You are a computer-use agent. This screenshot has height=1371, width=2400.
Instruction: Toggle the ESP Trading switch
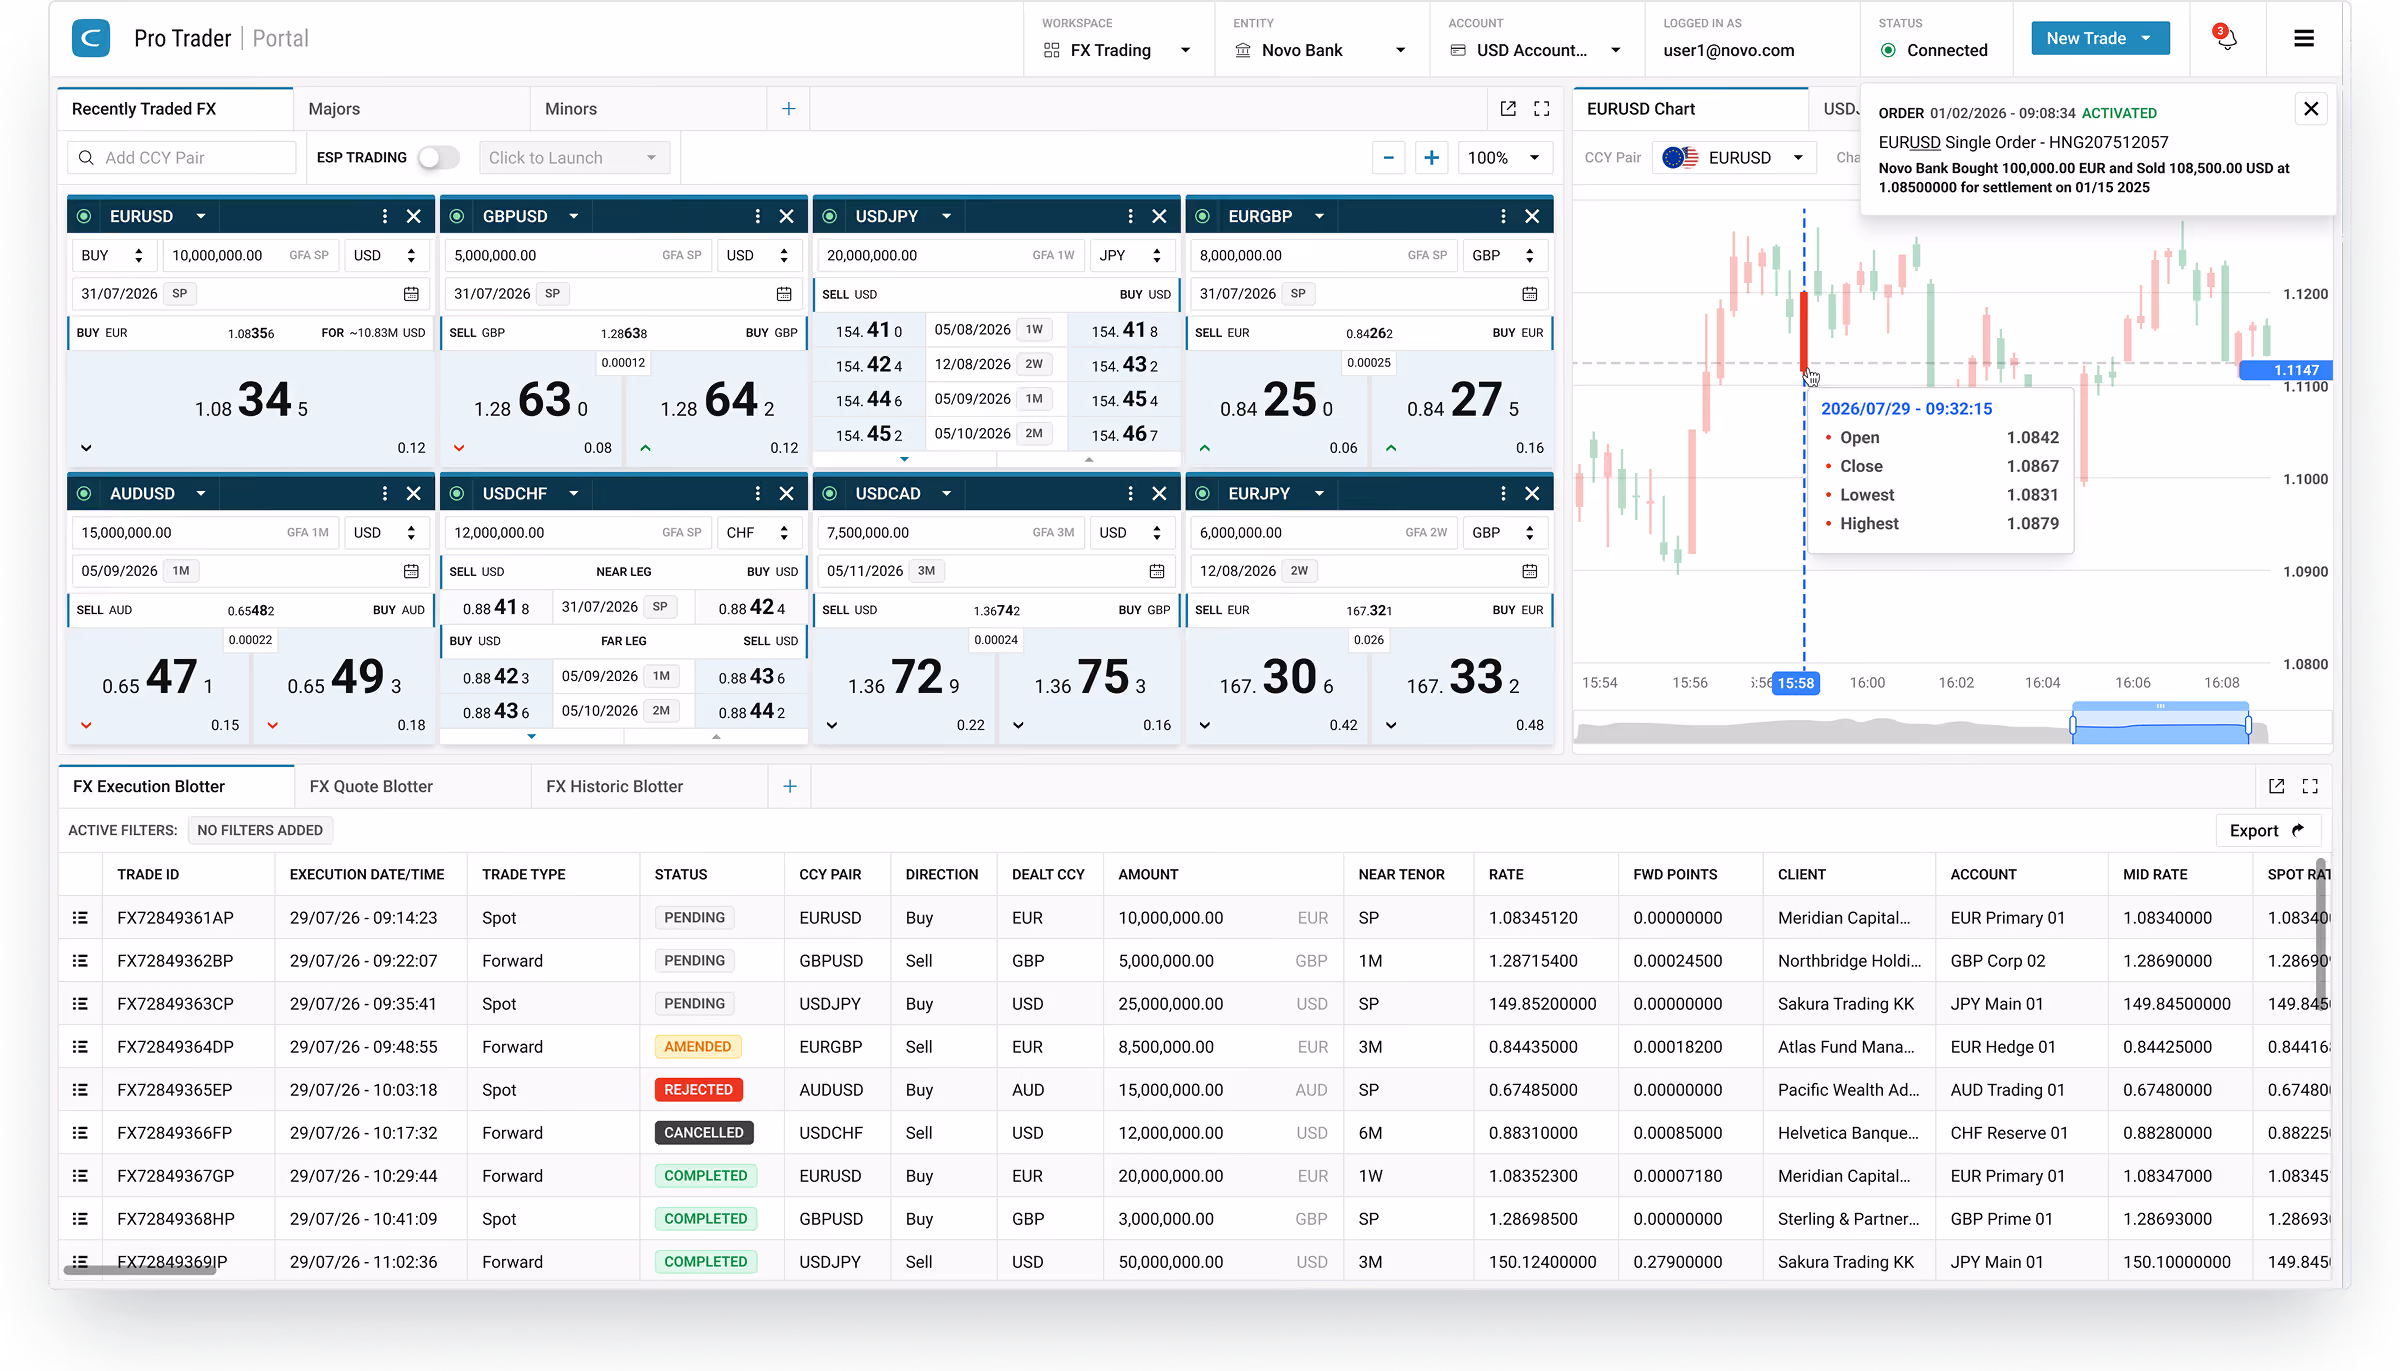(x=438, y=158)
